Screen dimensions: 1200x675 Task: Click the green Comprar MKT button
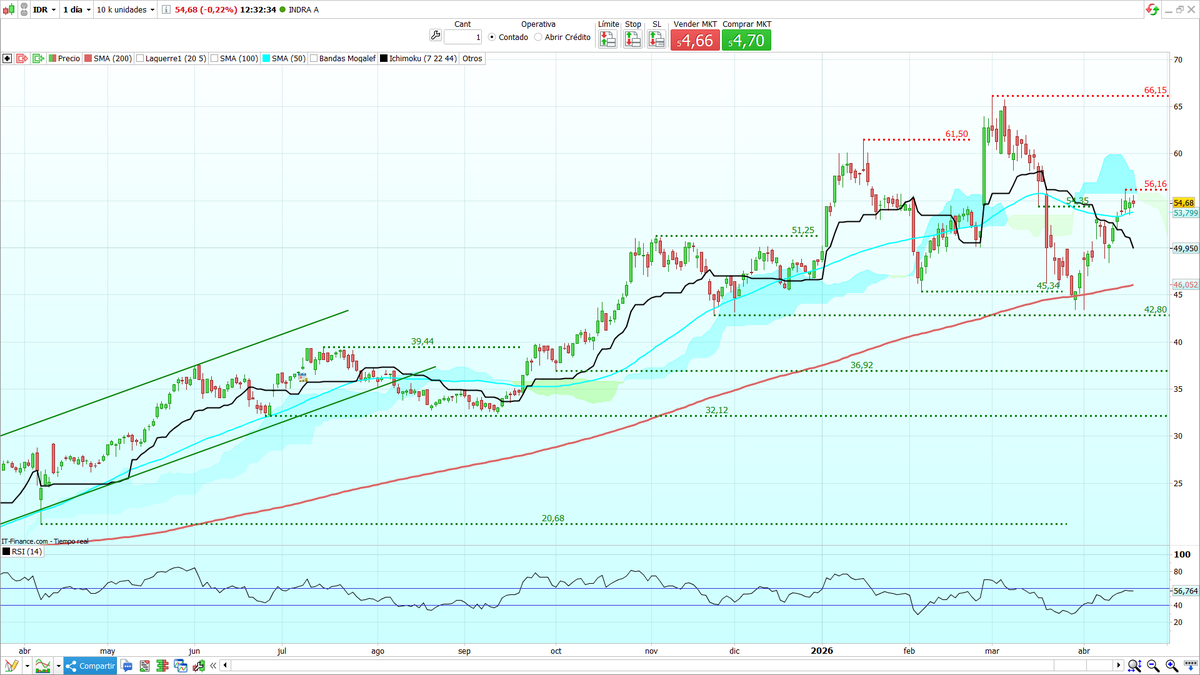(747, 40)
